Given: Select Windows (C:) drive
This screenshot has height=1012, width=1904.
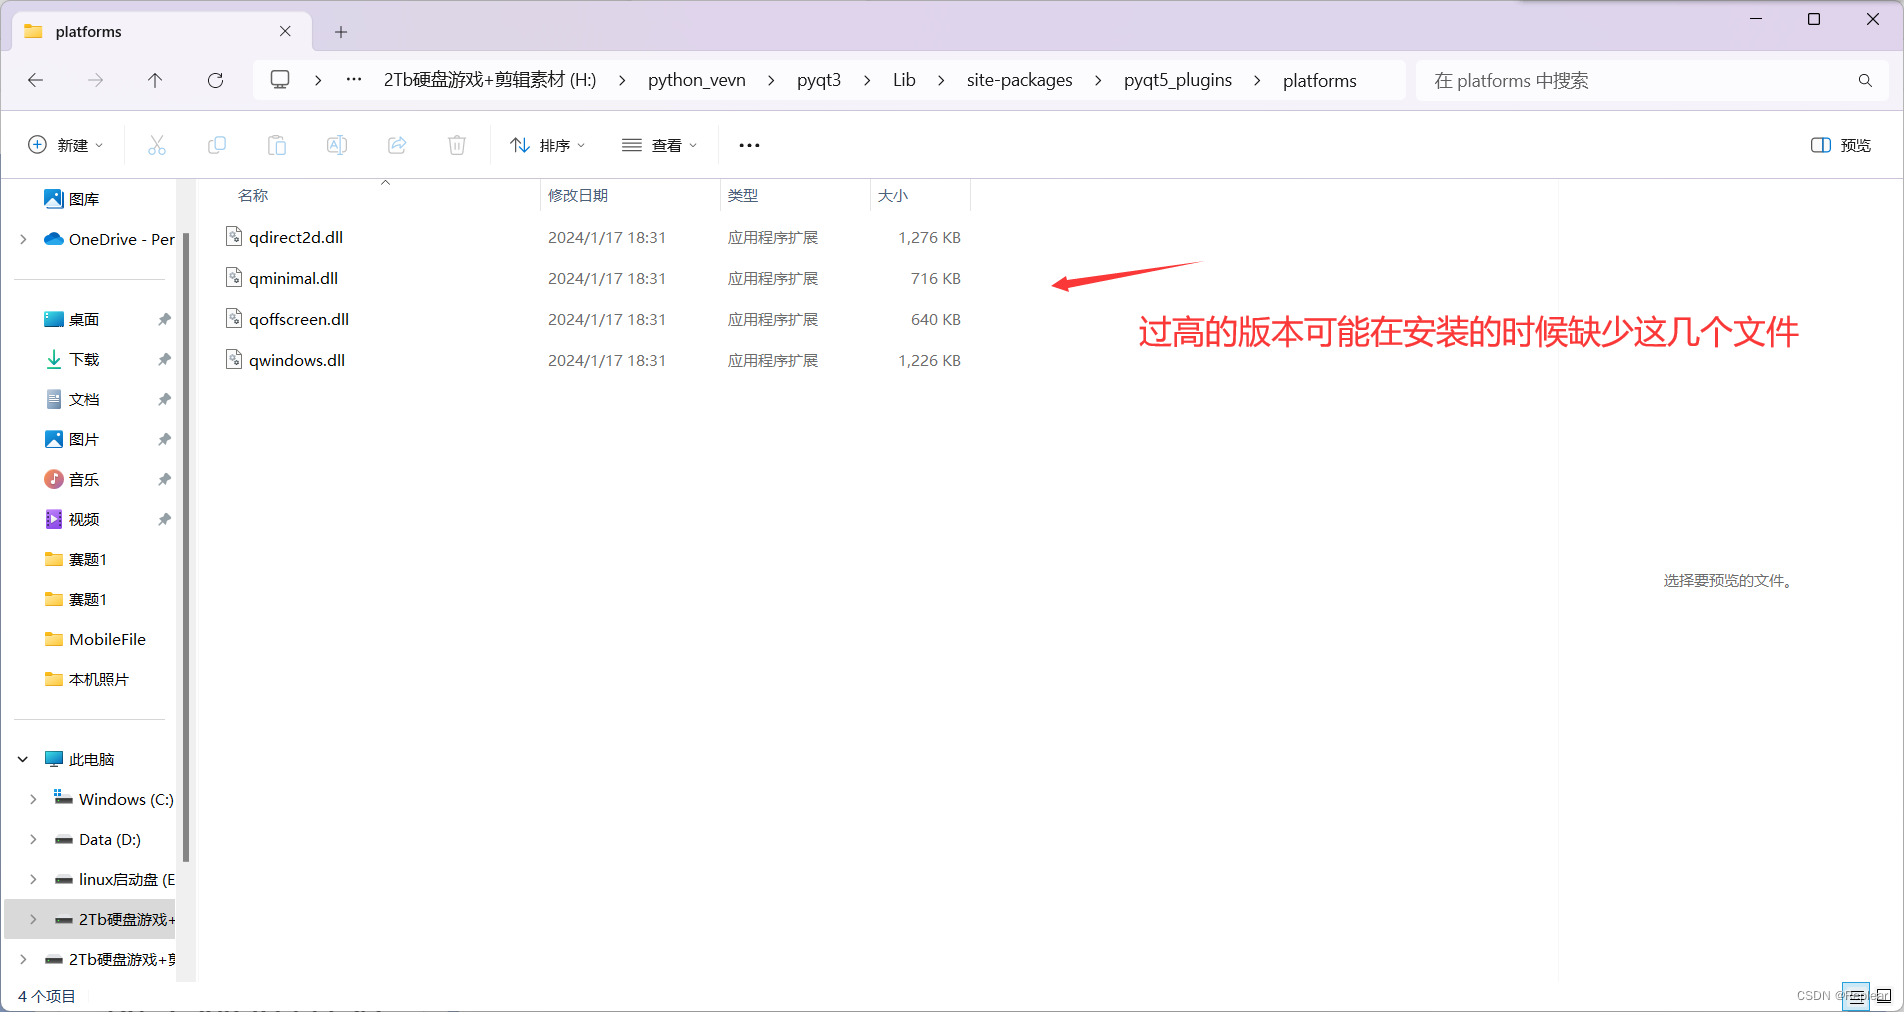Looking at the screenshot, I should click(x=114, y=799).
